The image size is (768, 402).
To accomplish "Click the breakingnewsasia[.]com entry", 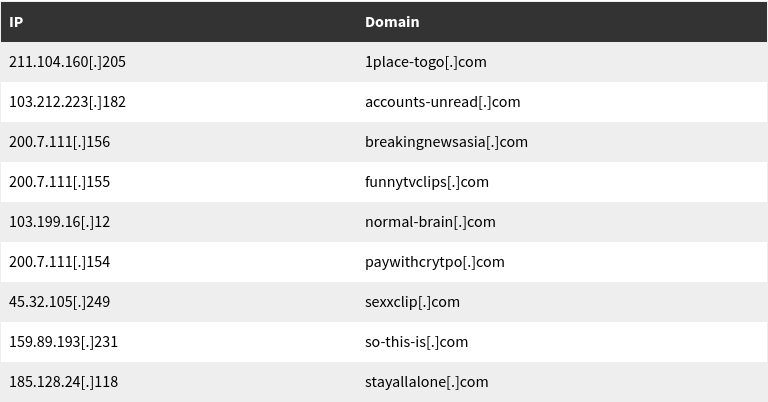I will 446,142.
